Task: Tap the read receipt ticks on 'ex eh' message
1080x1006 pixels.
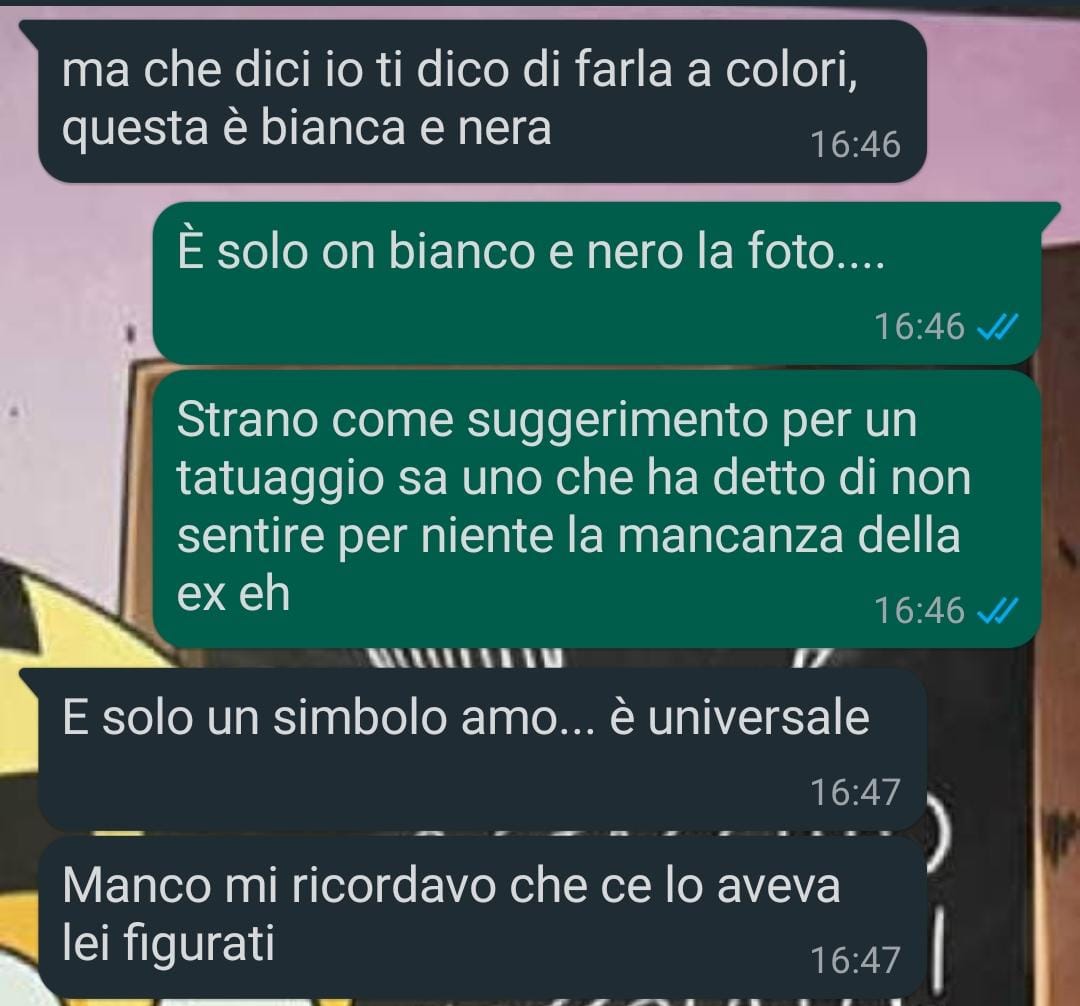Action: click(x=997, y=610)
